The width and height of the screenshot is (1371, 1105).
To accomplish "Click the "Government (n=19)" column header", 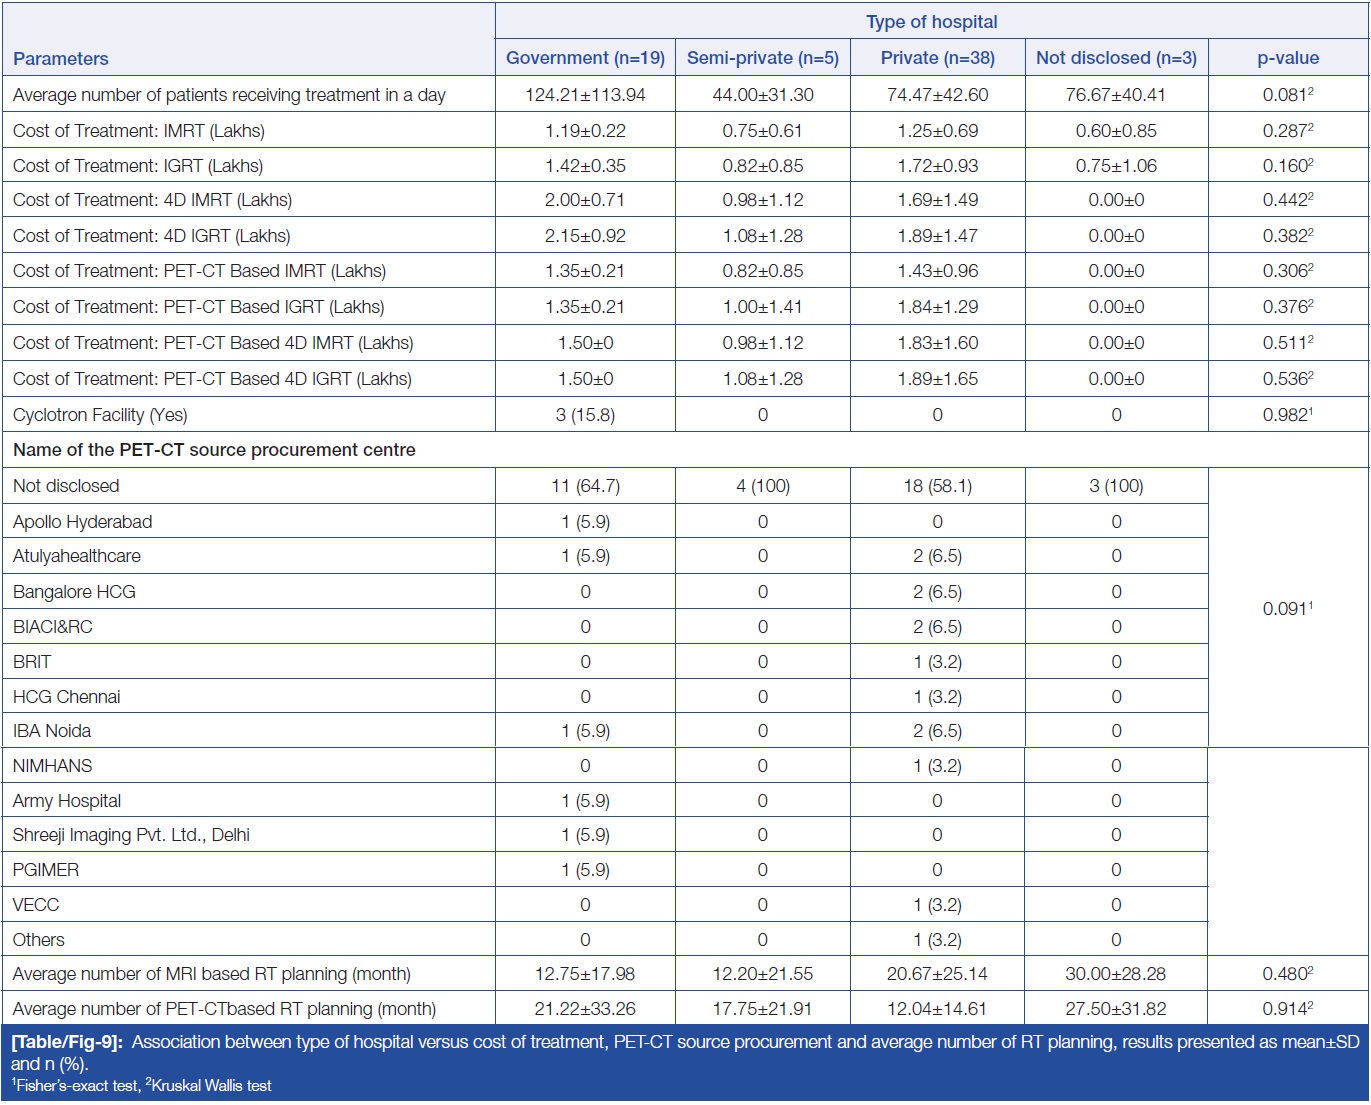I will point(585,58).
